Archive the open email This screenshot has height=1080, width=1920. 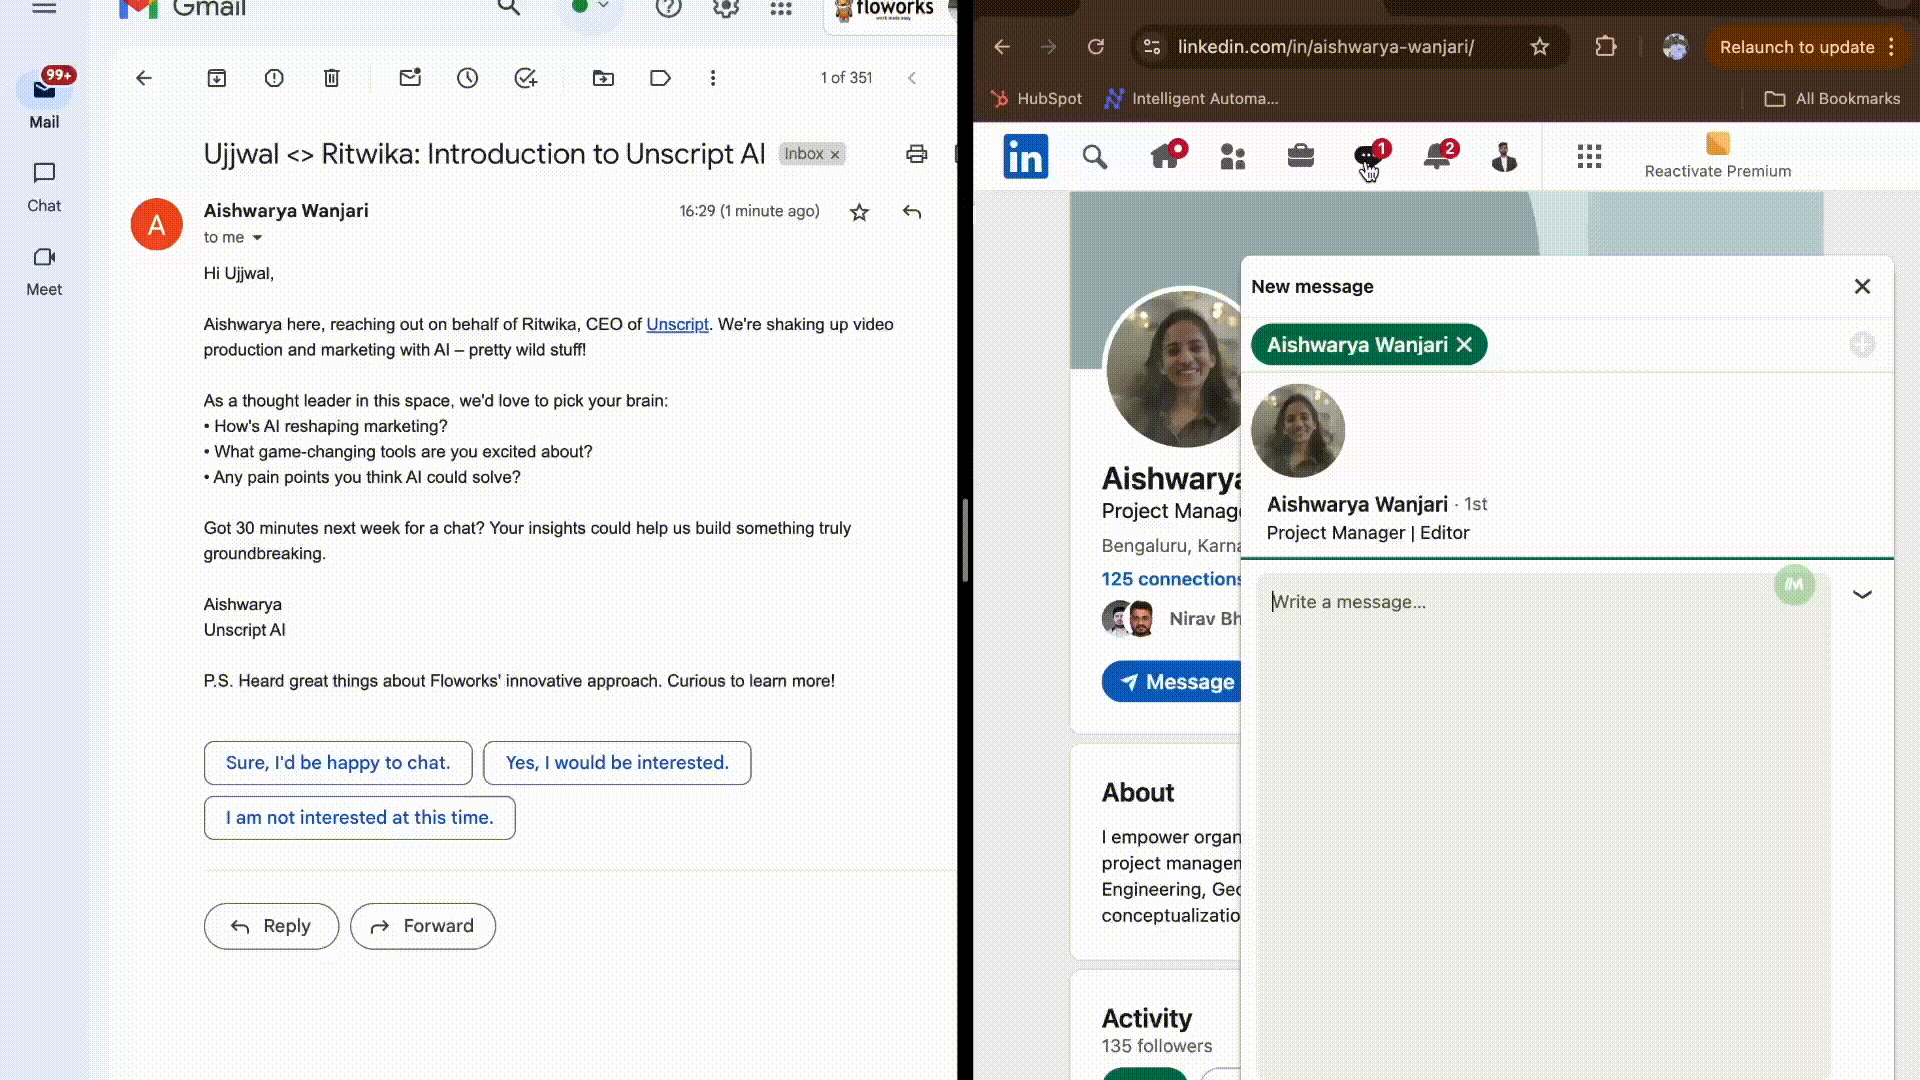pyautogui.click(x=216, y=78)
